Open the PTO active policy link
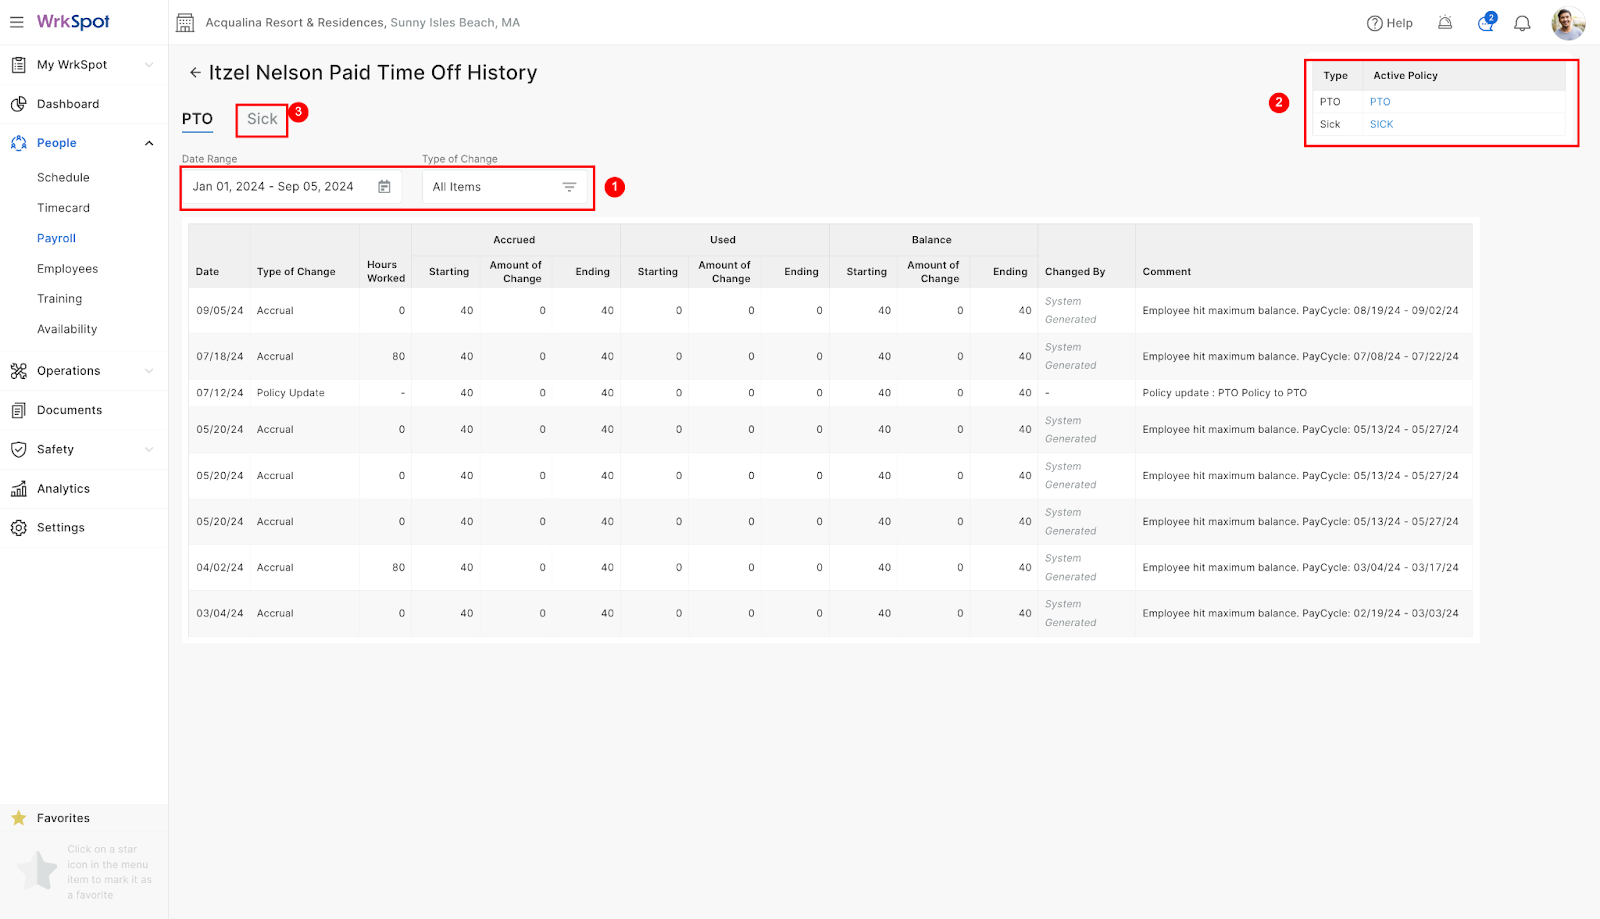This screenshot has height=919, width=1600. click(x=1380, y=102)
